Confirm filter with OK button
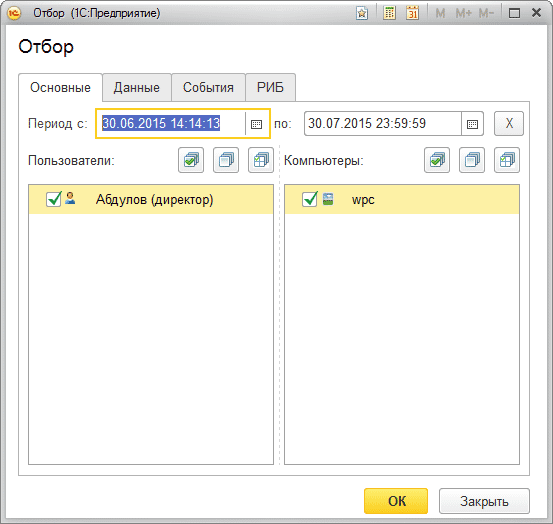This screenshot has height=524, width=553. tap(396, 501)
